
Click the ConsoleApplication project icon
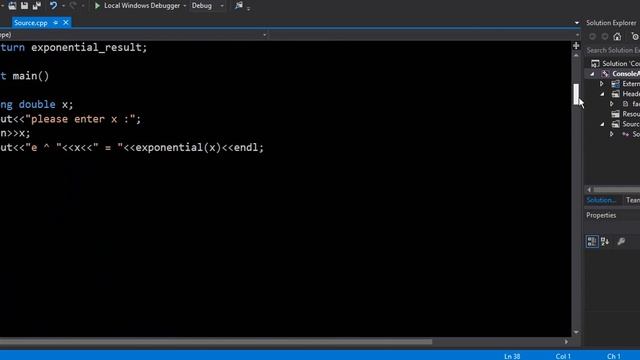coord(605,74)
